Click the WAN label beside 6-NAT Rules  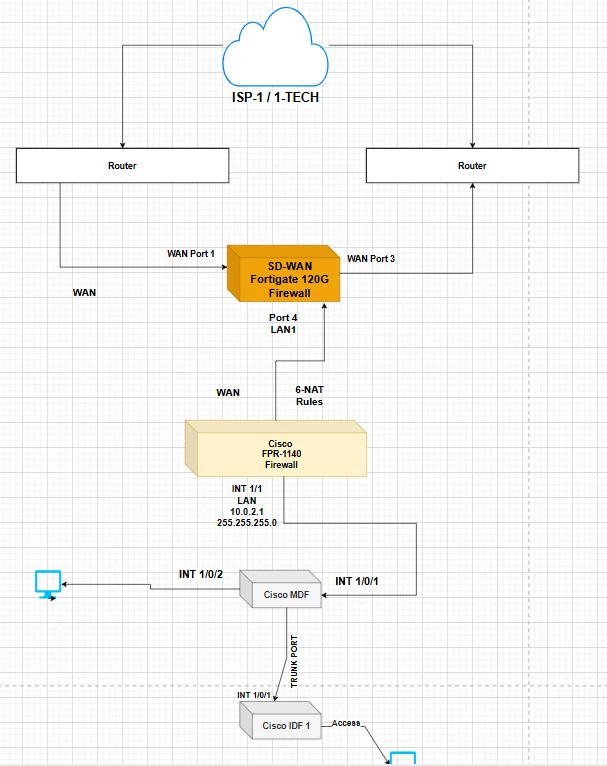click(228, 392)
